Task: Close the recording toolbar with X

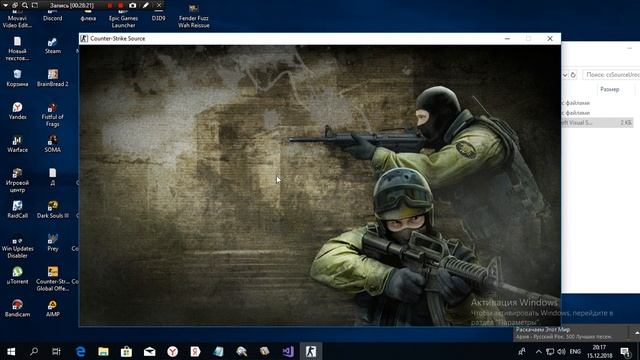Action: click(x=159, y=5)
